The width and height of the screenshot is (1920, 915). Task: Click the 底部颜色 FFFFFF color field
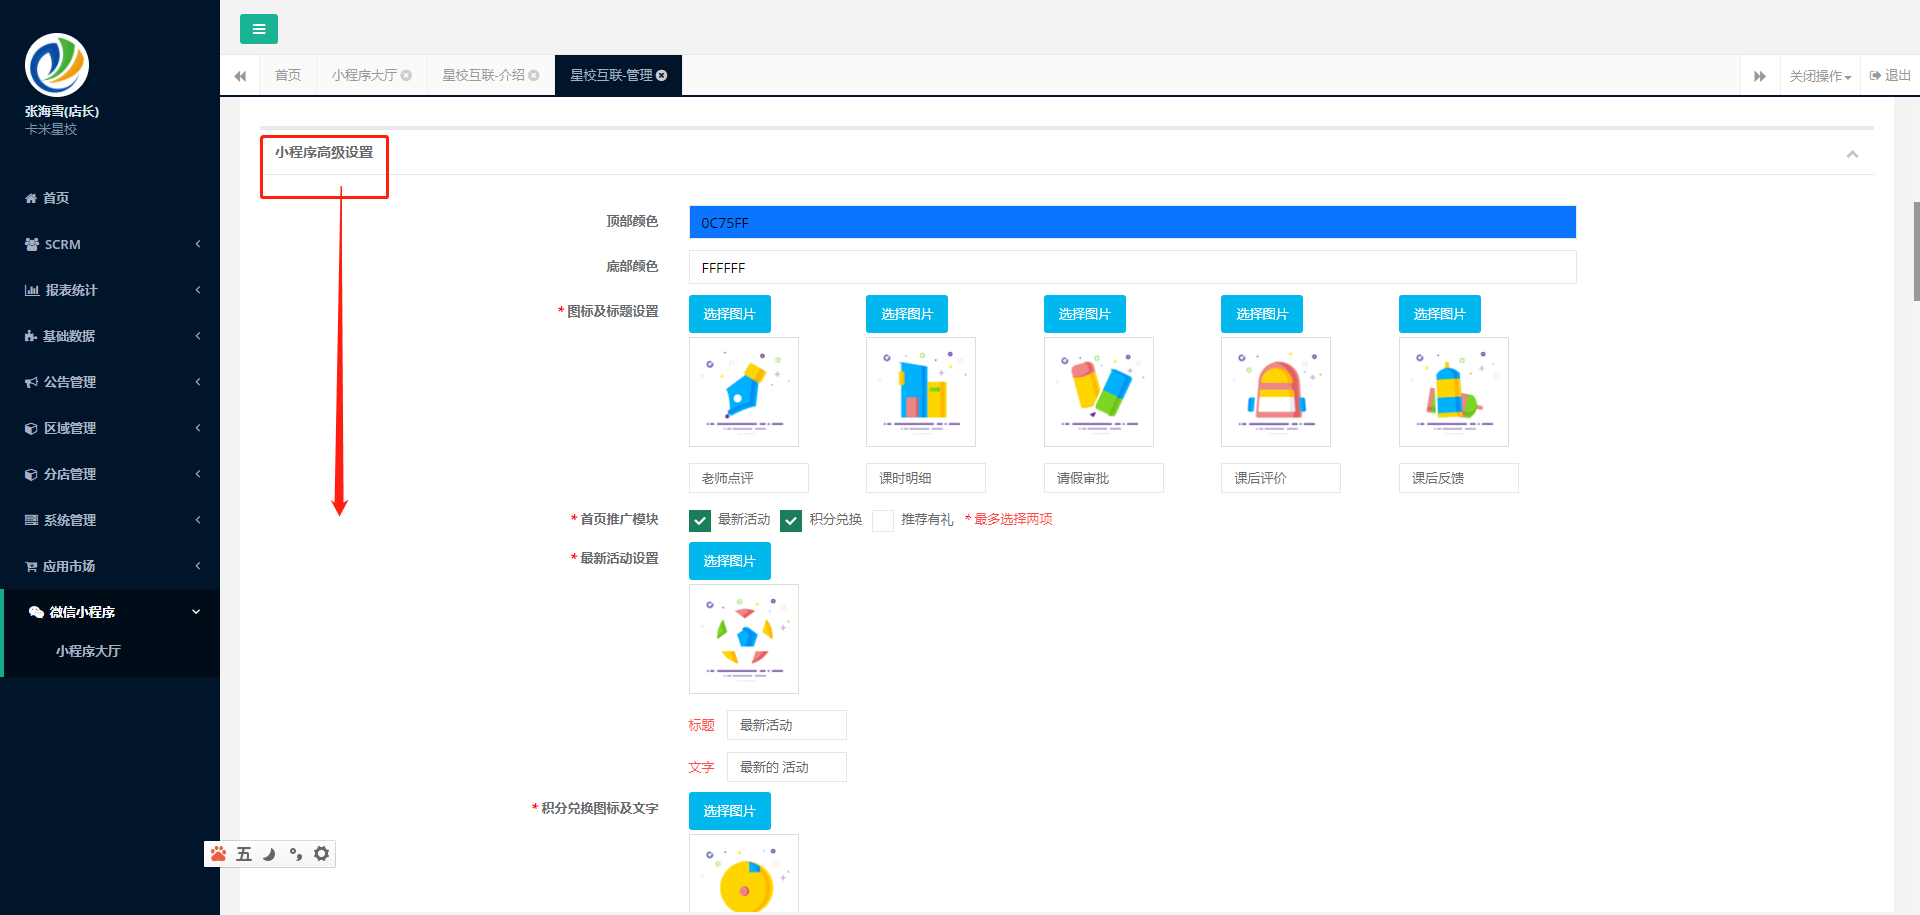pyautogui.click(x=1132, y=267)
